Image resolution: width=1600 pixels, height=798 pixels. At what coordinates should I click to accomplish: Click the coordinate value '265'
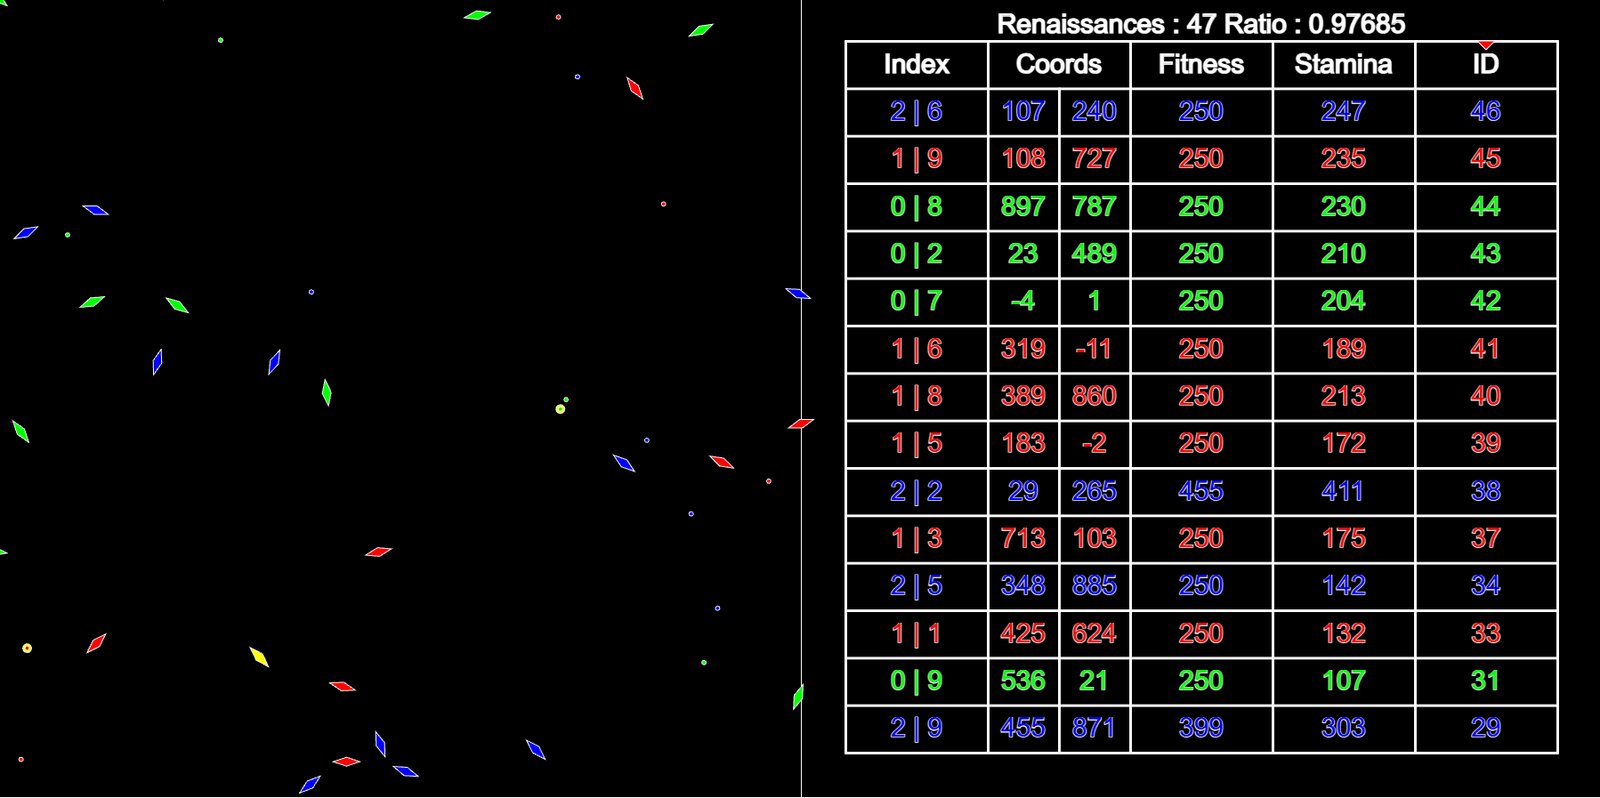pyautogui.click(x=1094, y=491)
